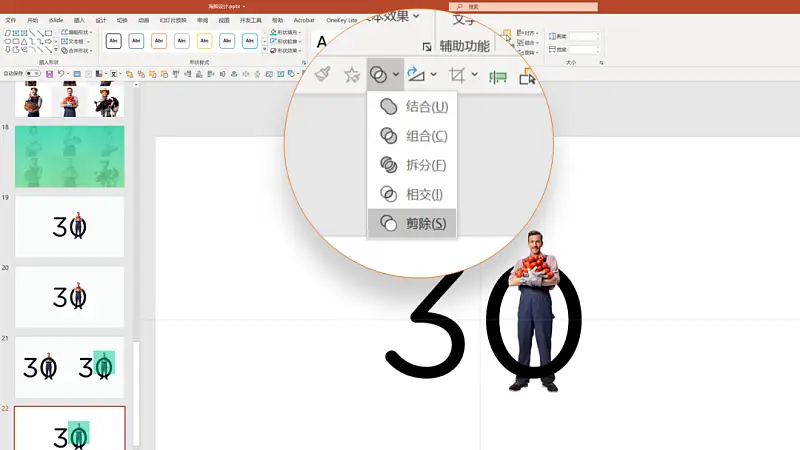Switch to the Acrobat tab
This screenshot has width=800, height=450.
click(304, 20)
